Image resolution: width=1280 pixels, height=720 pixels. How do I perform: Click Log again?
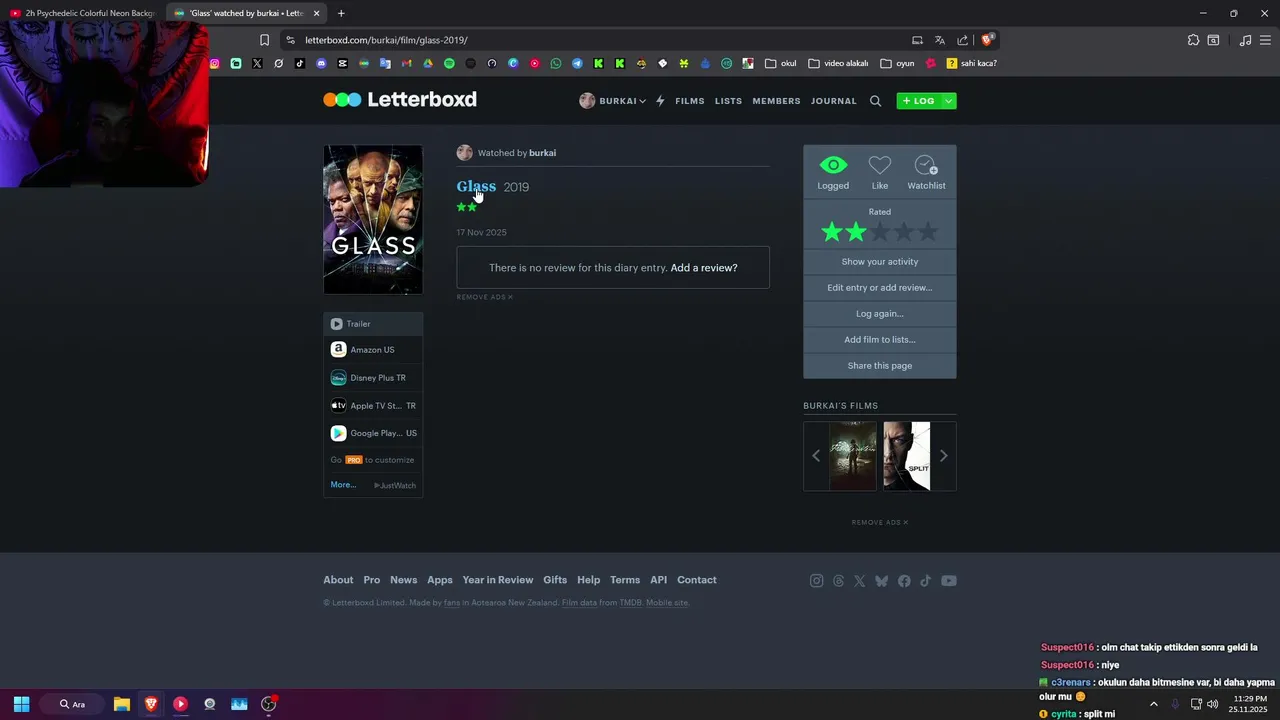pos(880,314)
